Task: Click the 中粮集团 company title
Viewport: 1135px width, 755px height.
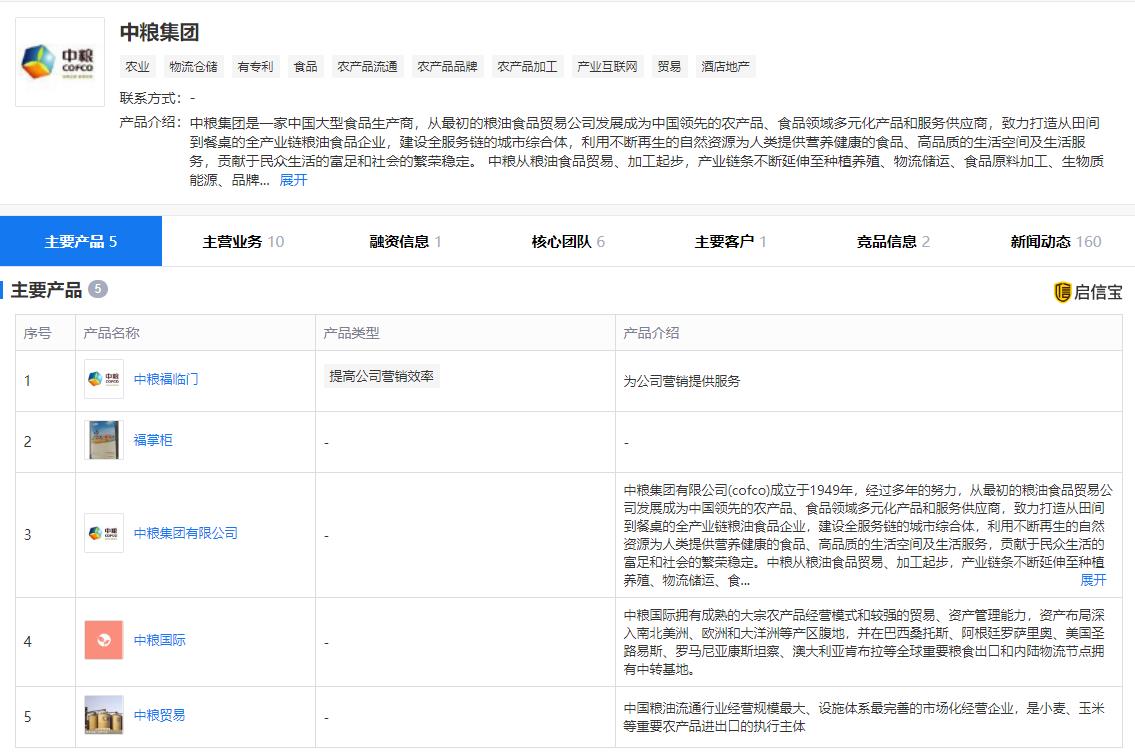Action: point(159,32)
